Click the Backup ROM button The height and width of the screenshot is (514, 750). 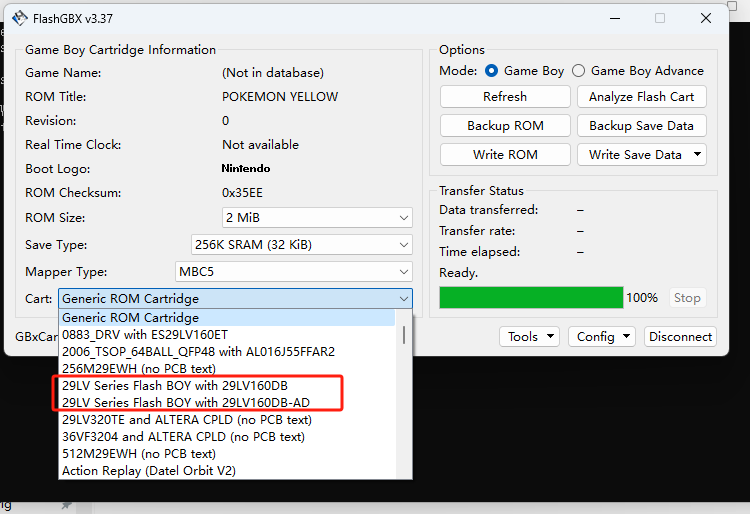505,126
